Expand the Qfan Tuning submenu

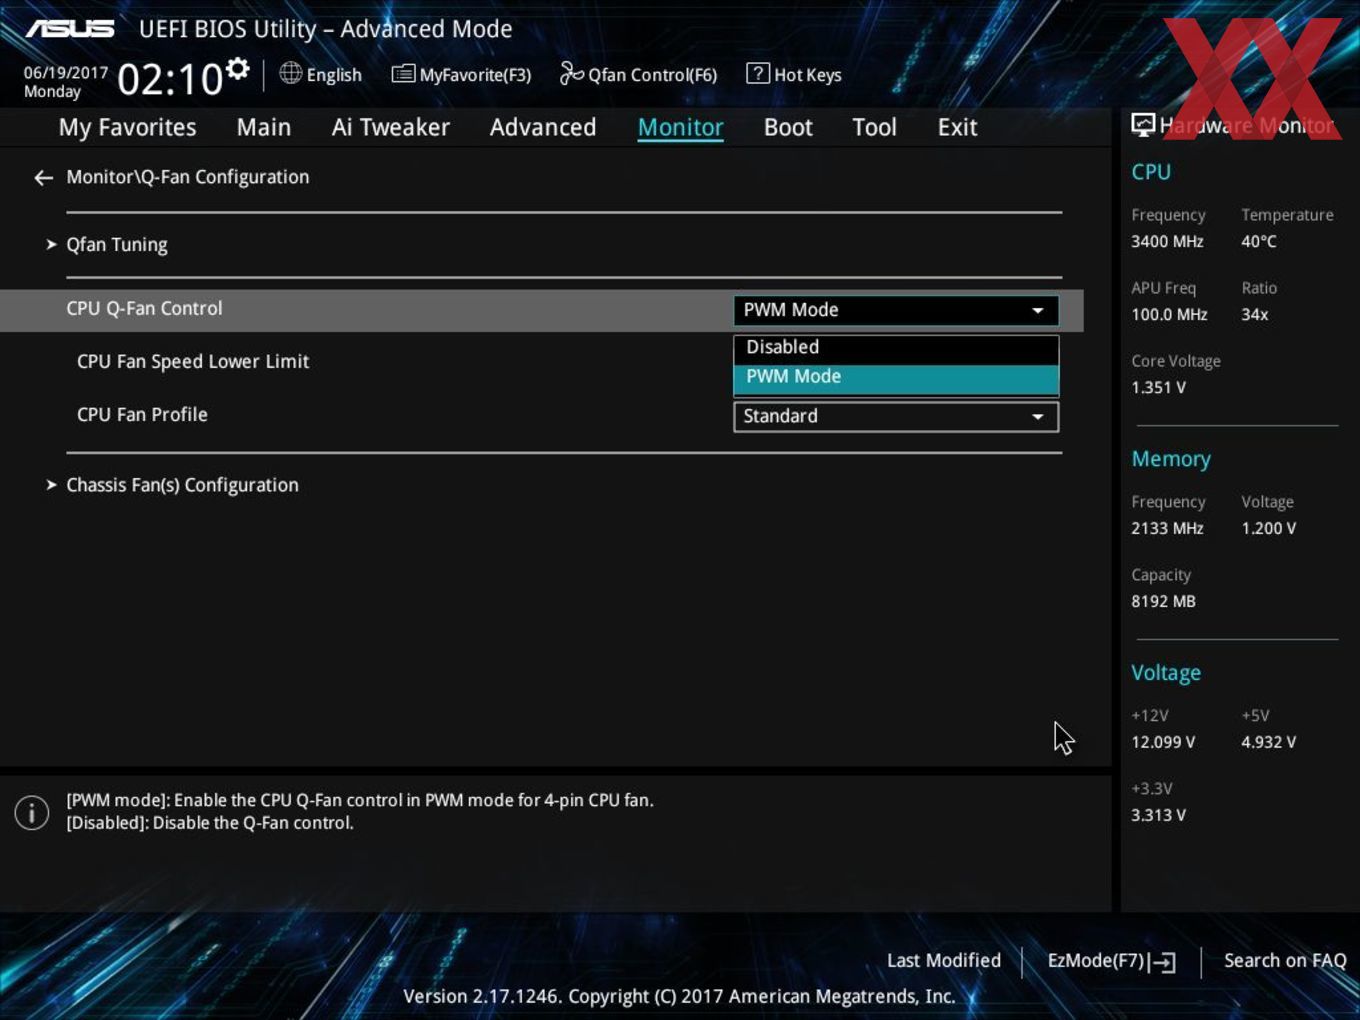coord(116,245)
